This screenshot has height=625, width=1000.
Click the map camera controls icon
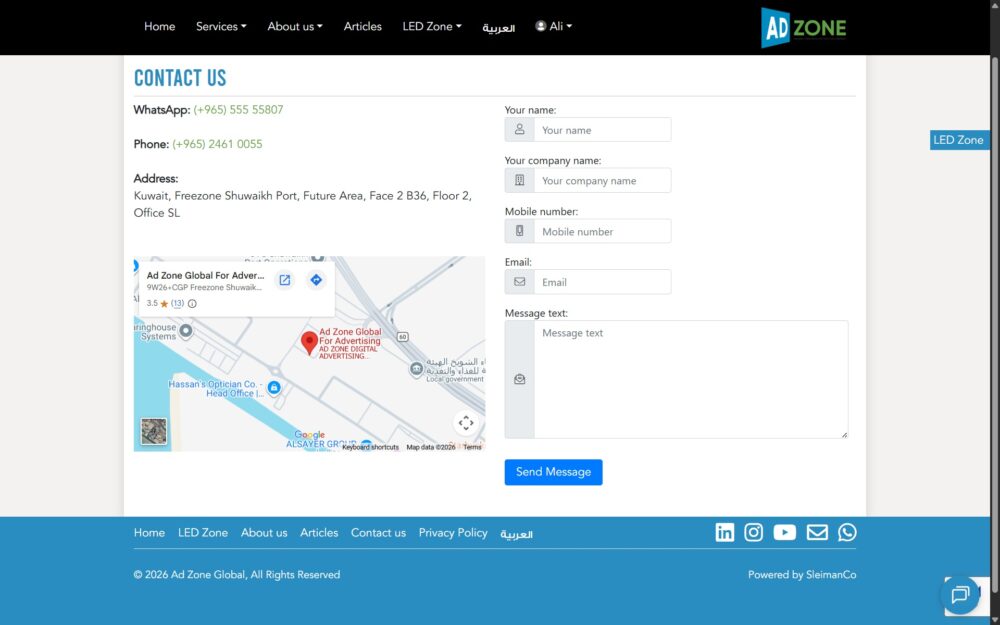(x=466, y=423)
